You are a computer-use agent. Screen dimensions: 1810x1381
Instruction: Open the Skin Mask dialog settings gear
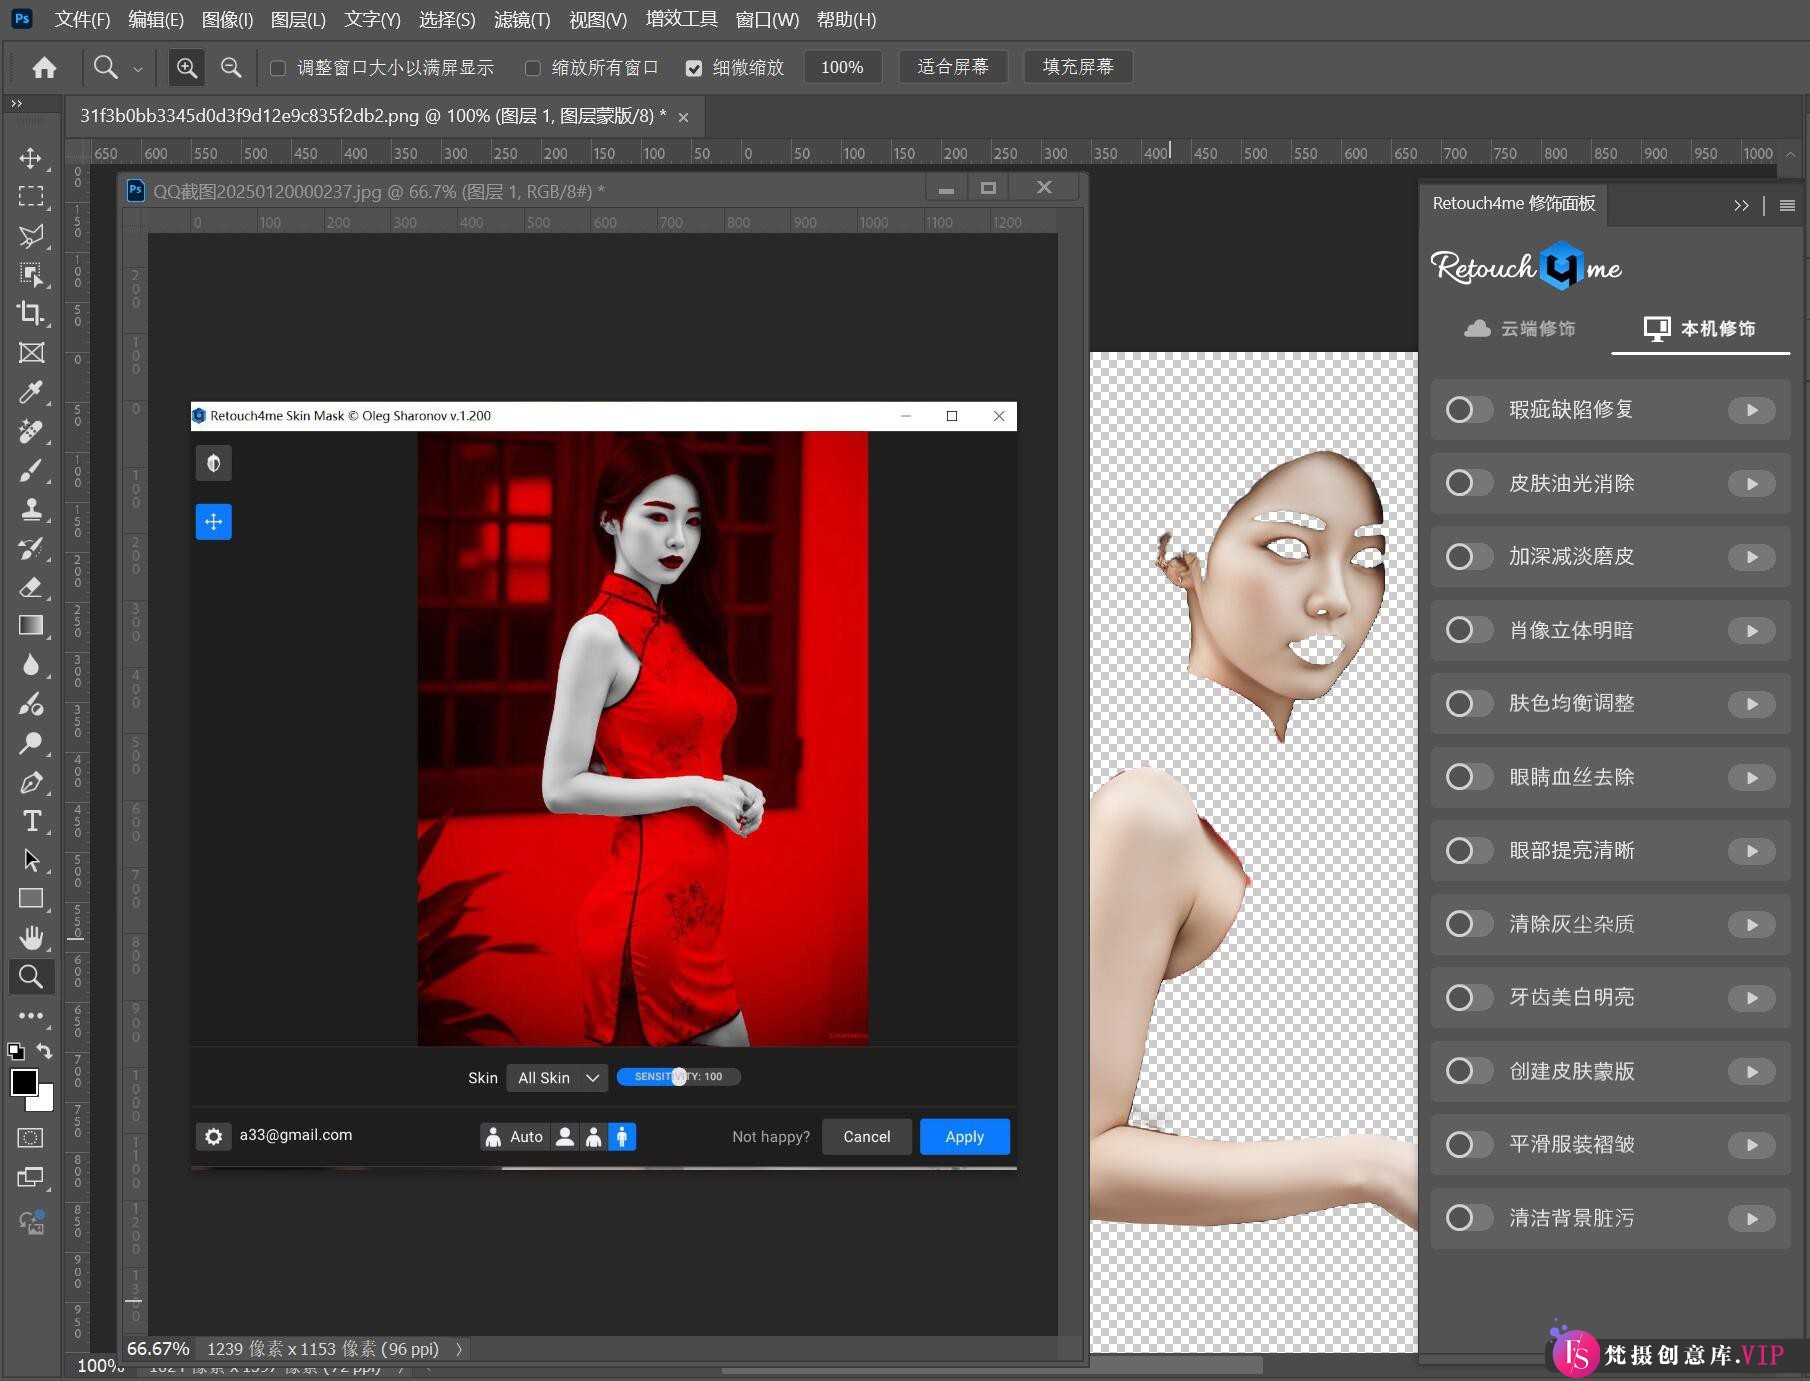(213, 1136)
